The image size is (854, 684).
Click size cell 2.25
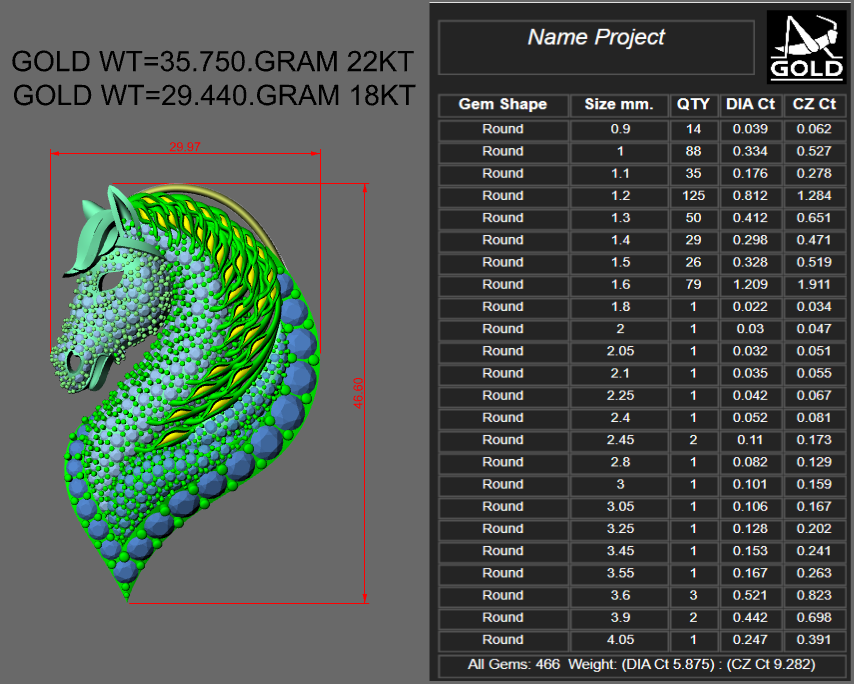[620, 396]
